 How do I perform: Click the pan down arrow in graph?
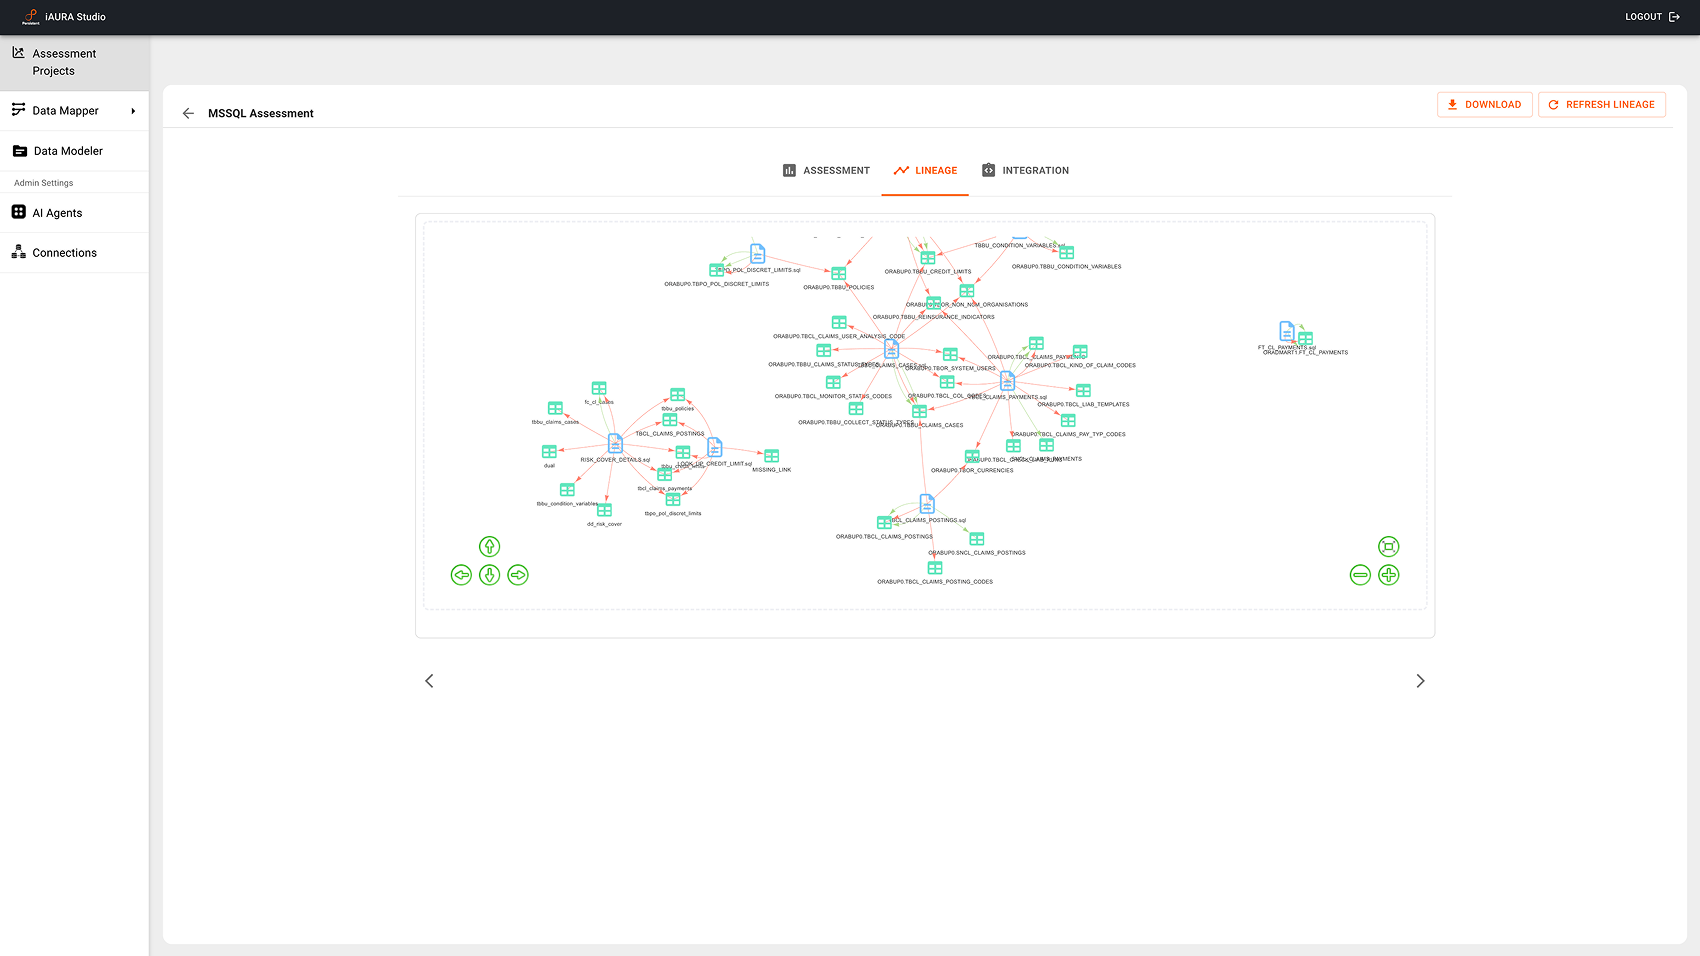[x=489, y=575]
